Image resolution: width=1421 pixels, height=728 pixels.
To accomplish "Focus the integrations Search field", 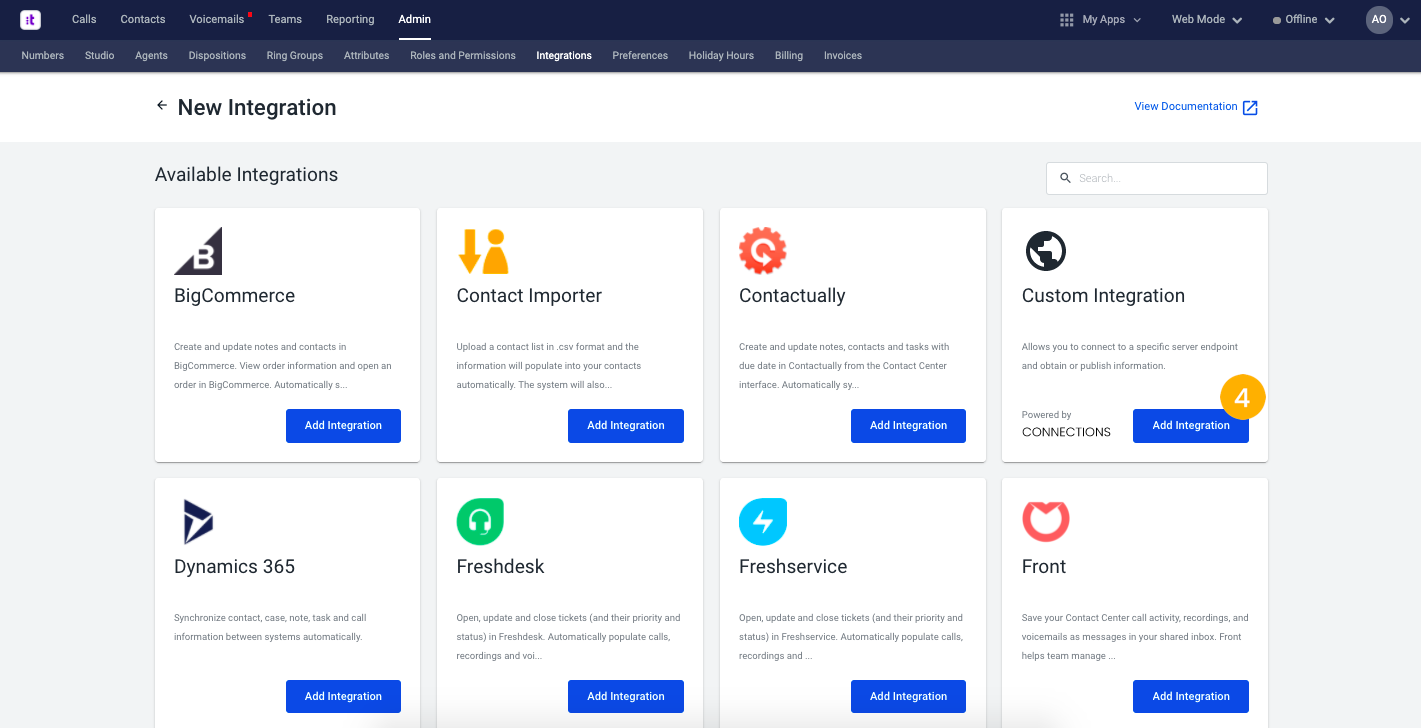I will 1157,178.
